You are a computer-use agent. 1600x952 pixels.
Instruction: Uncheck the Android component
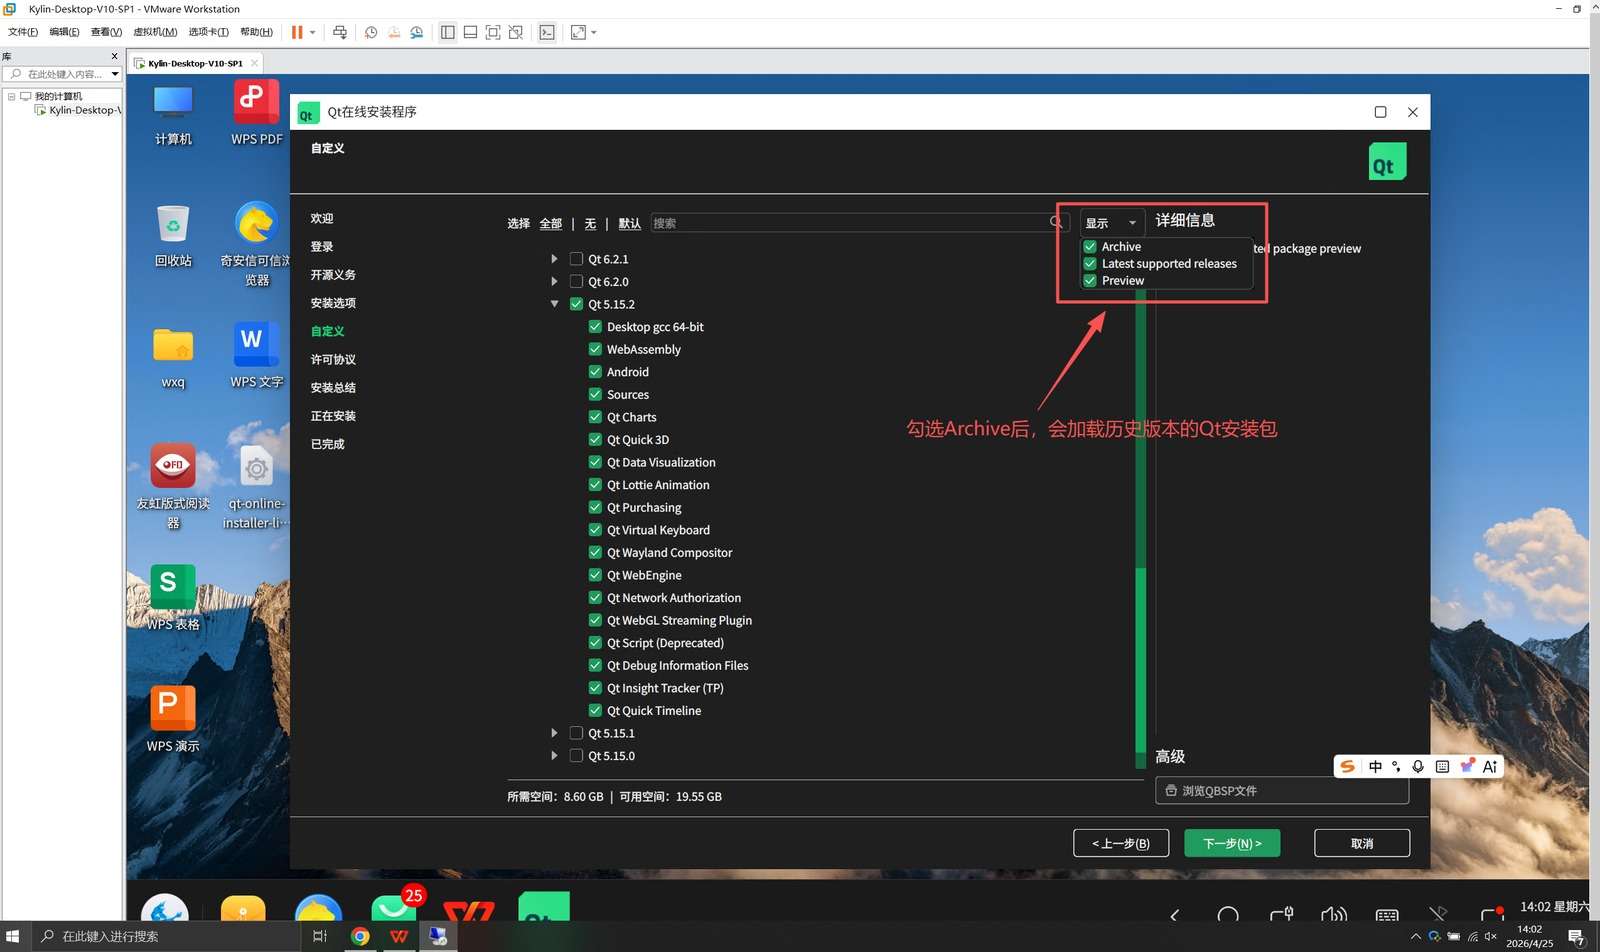(x=595, y=371)
